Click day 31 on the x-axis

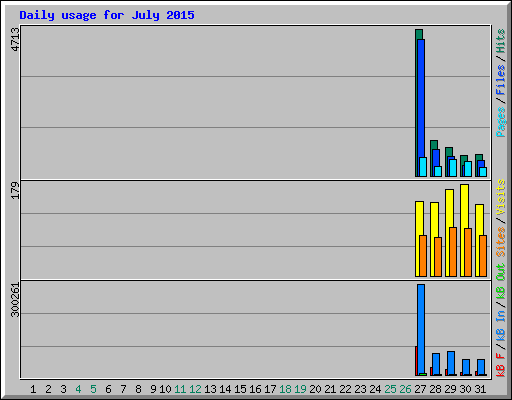[x=480, y=389]
